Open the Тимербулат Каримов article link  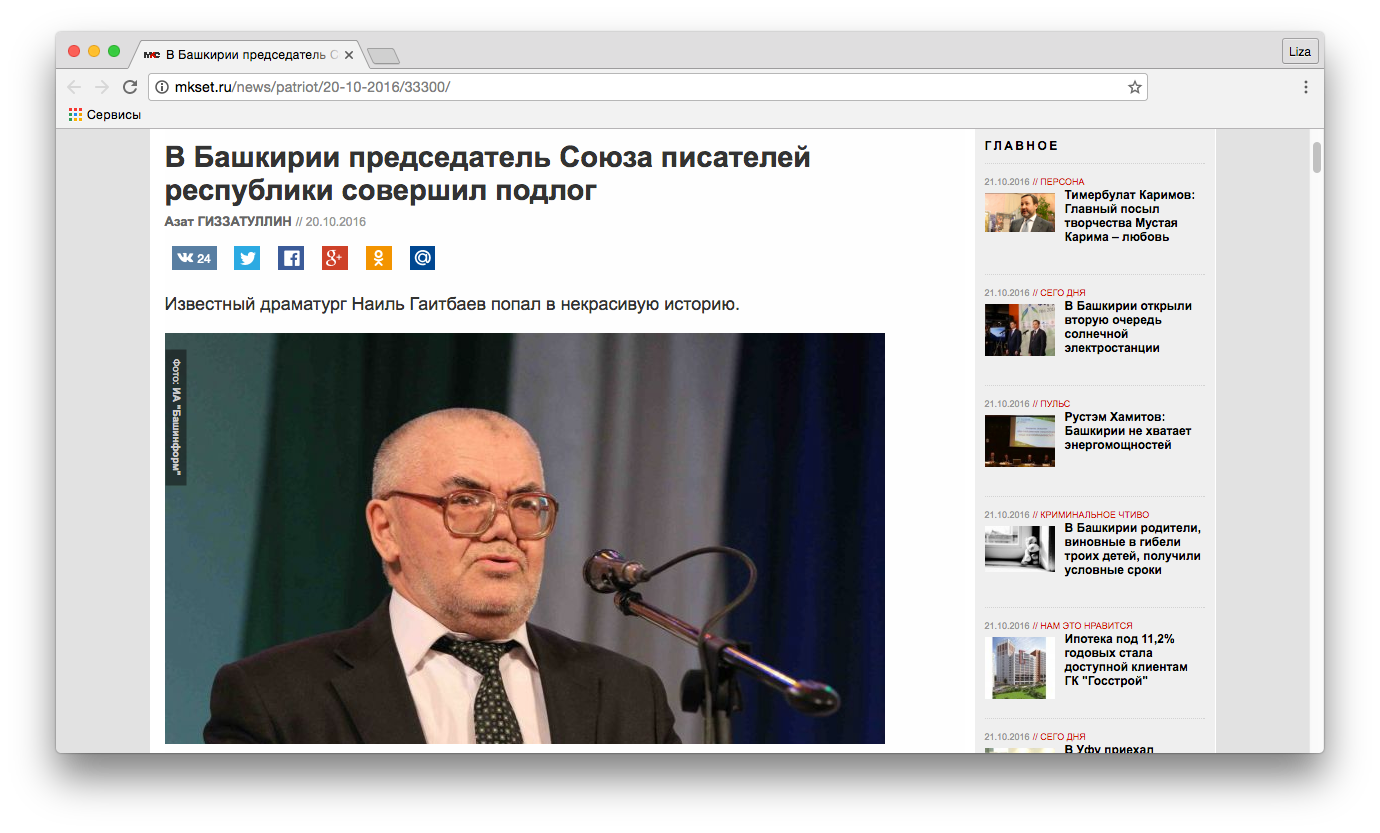point(1129,216)
